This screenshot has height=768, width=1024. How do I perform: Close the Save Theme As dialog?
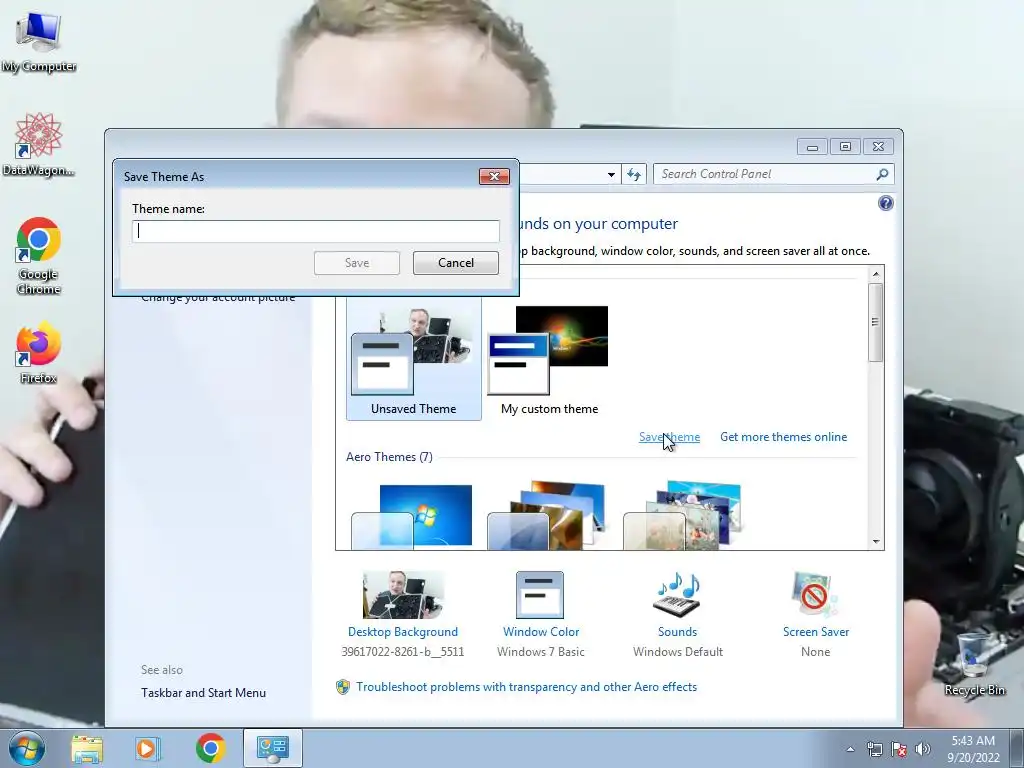click(x=494, y=176)
